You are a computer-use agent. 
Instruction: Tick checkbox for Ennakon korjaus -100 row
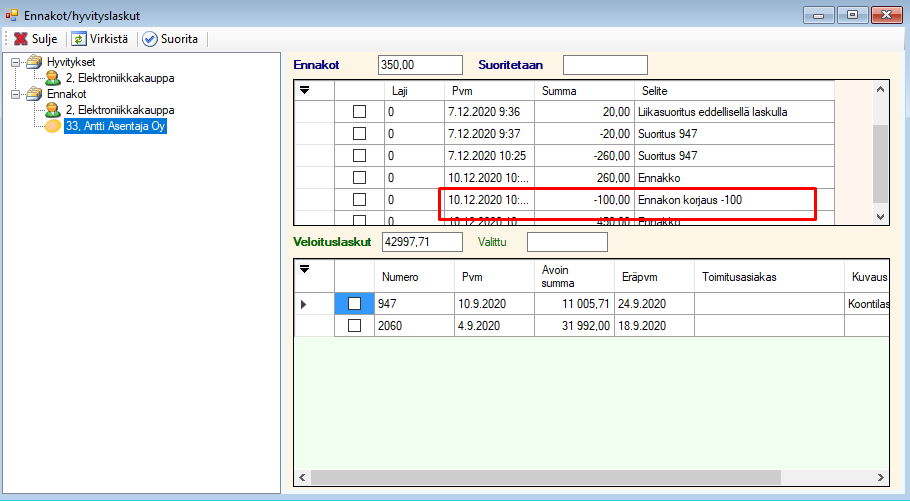coord(359,200)
